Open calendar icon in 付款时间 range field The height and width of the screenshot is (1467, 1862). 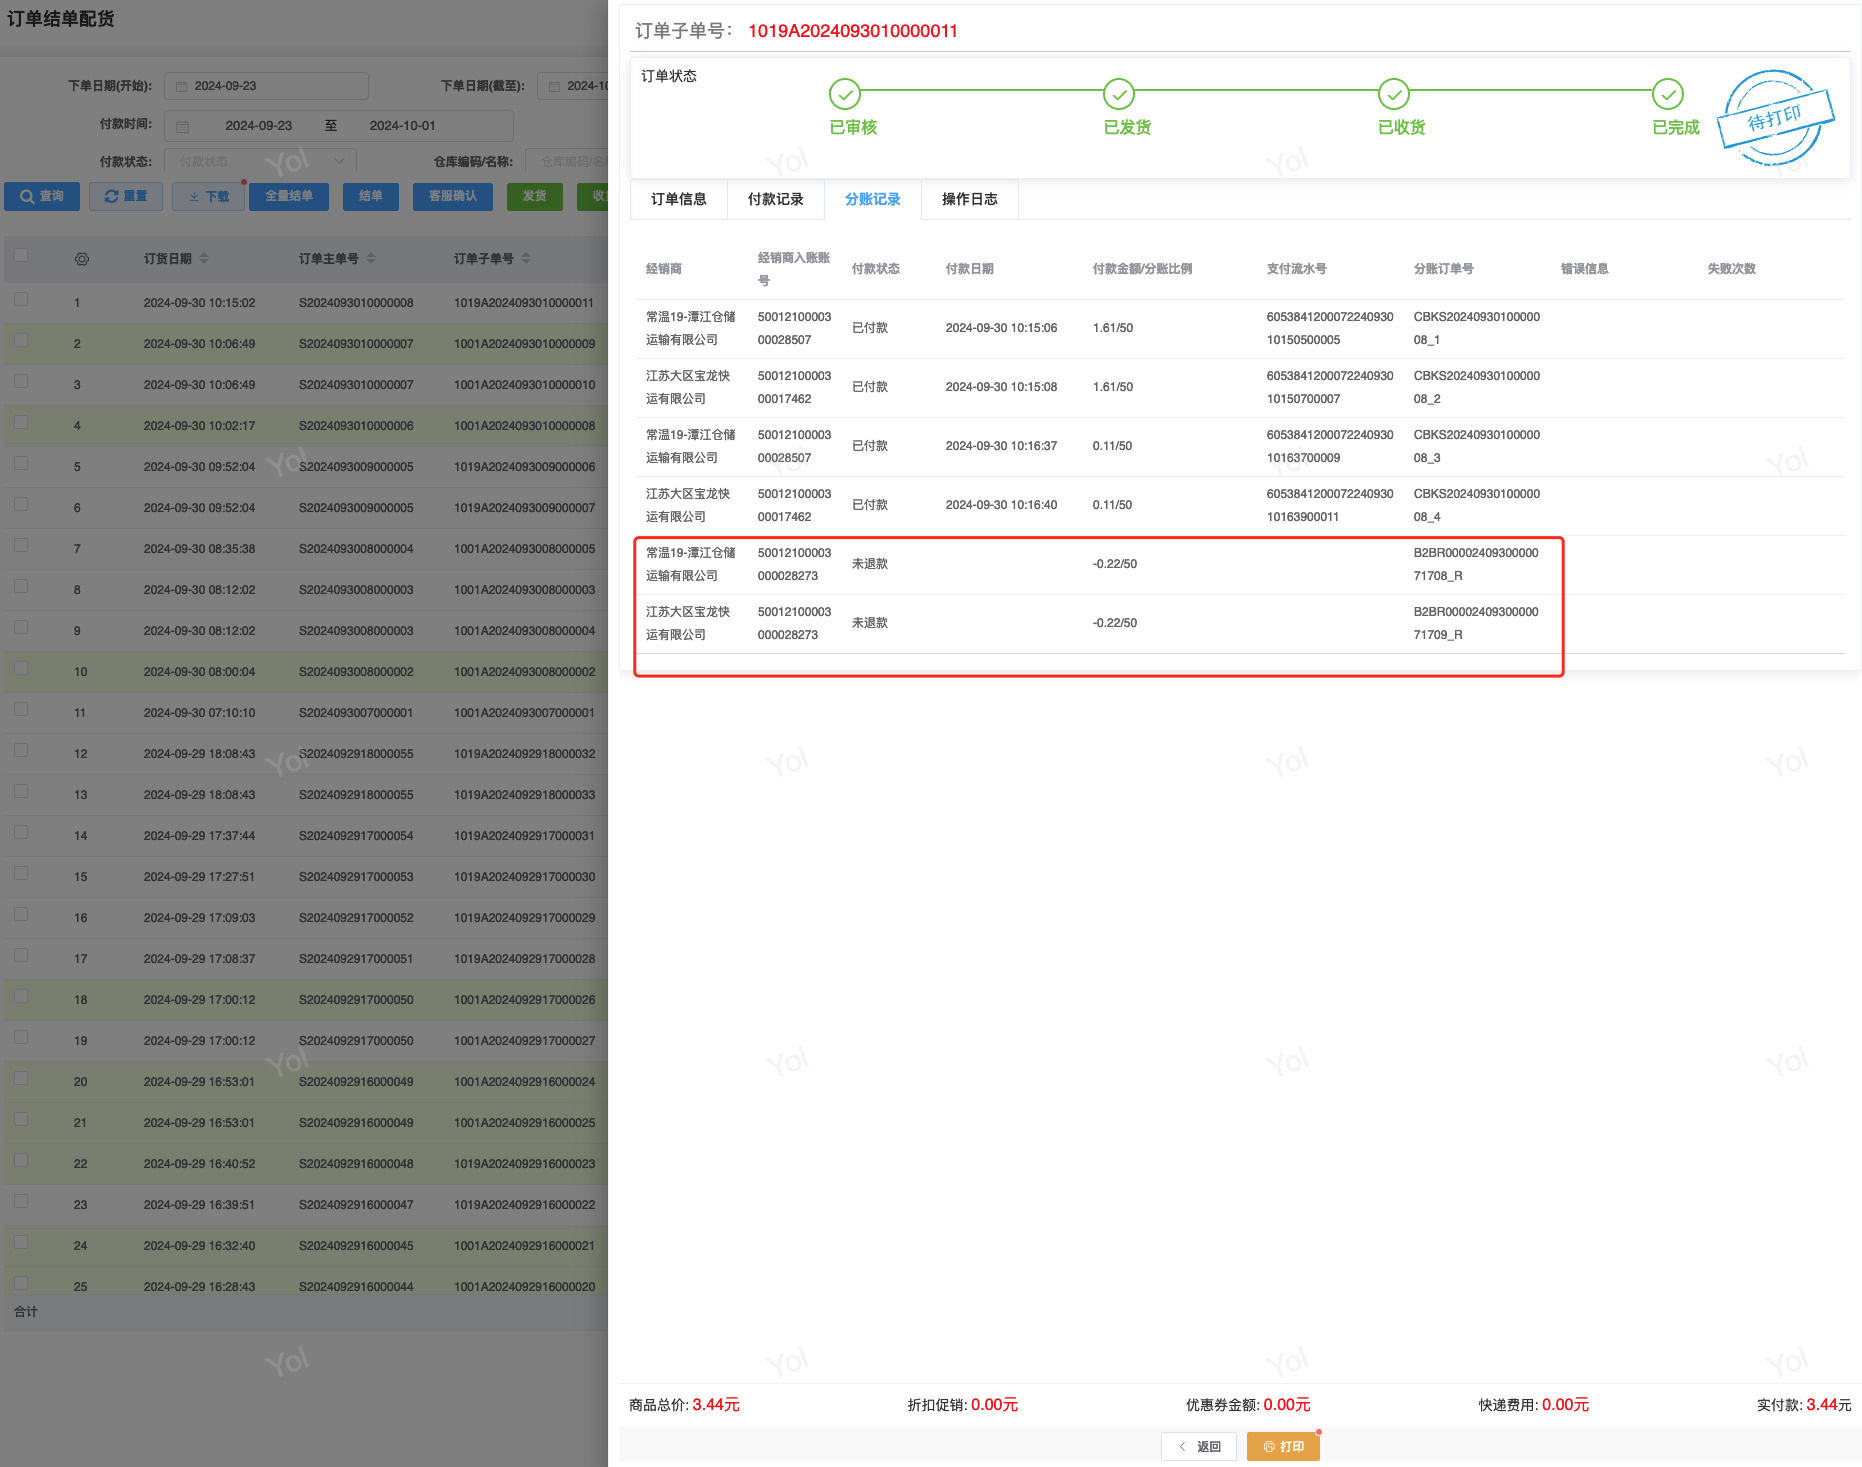click(182, 126)
